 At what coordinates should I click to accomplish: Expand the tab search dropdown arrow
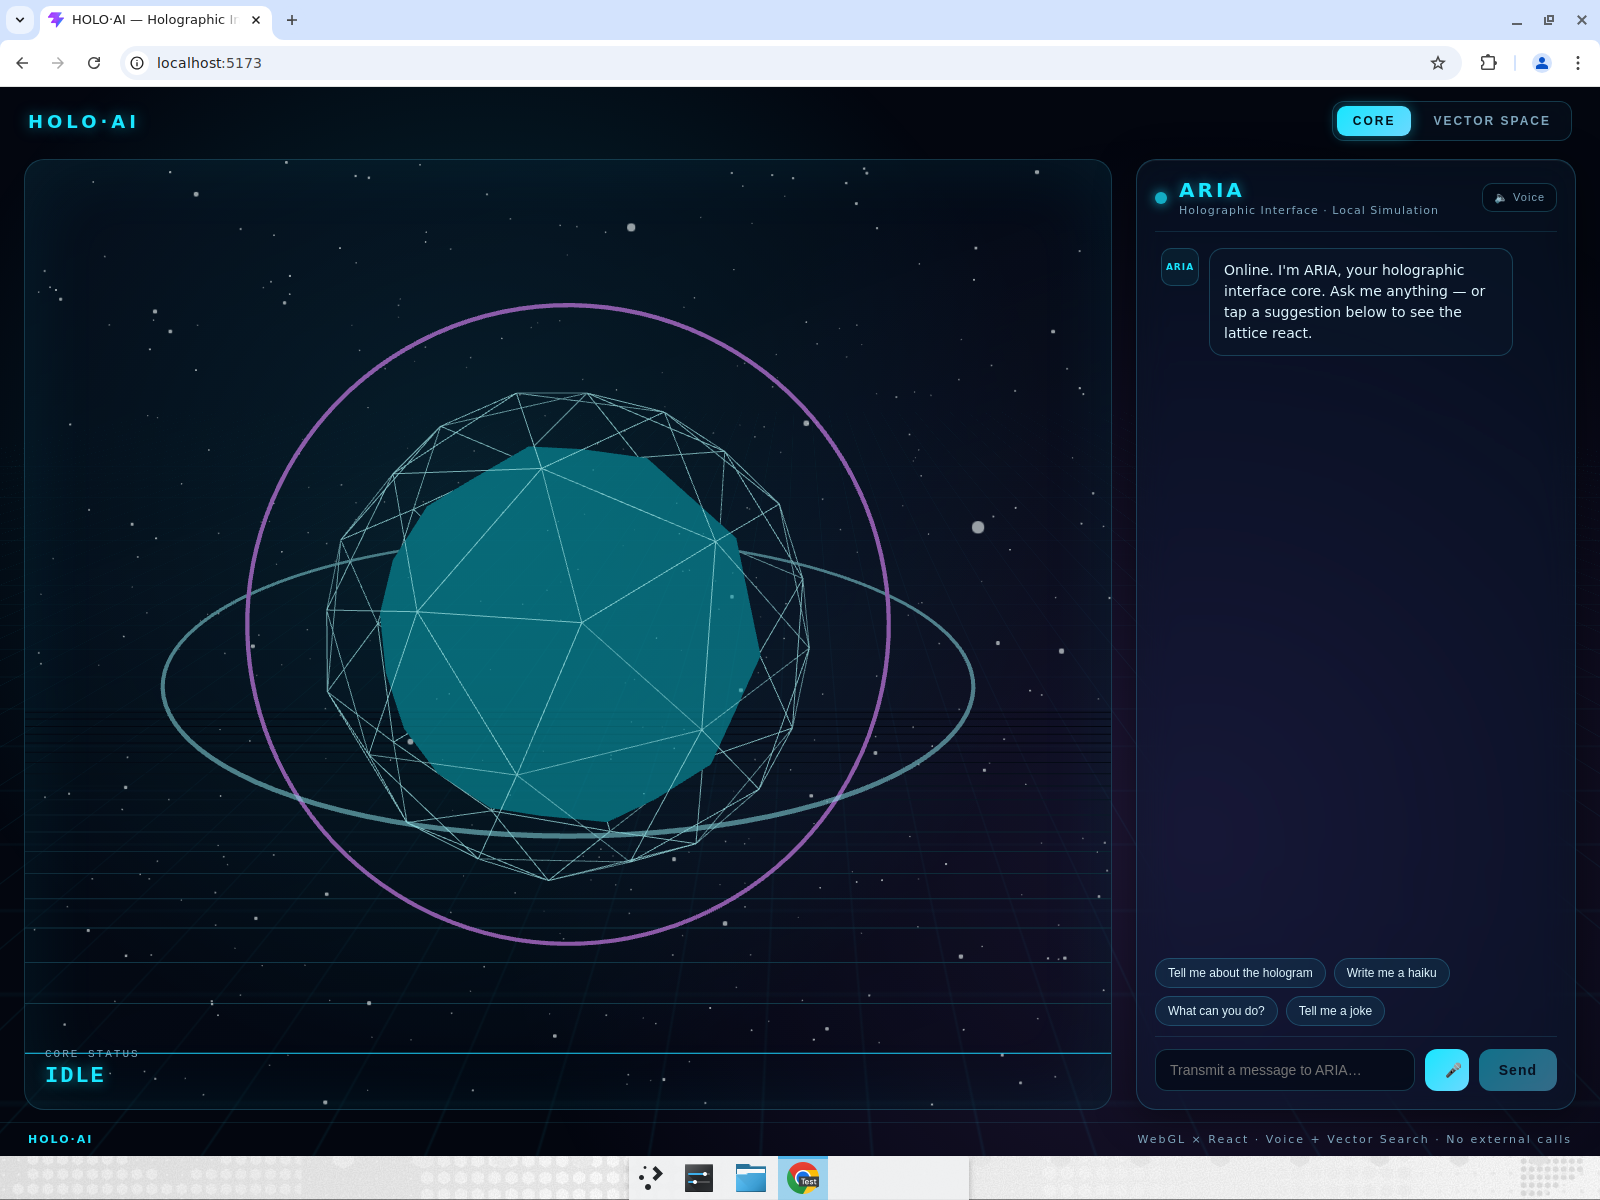click(20, 20)
